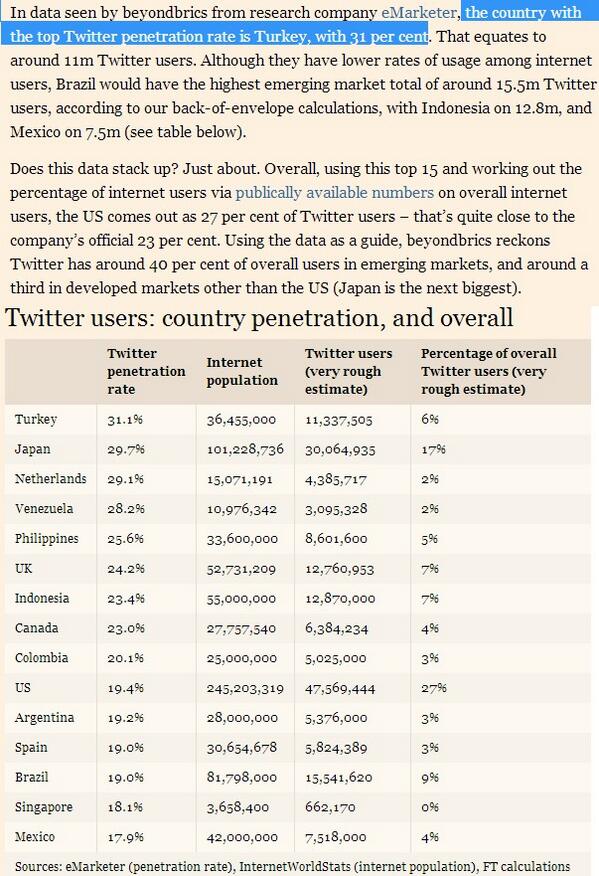599x876 pixels.
Task: Open the eMarketer link
Action: click(x=419, y=12)
